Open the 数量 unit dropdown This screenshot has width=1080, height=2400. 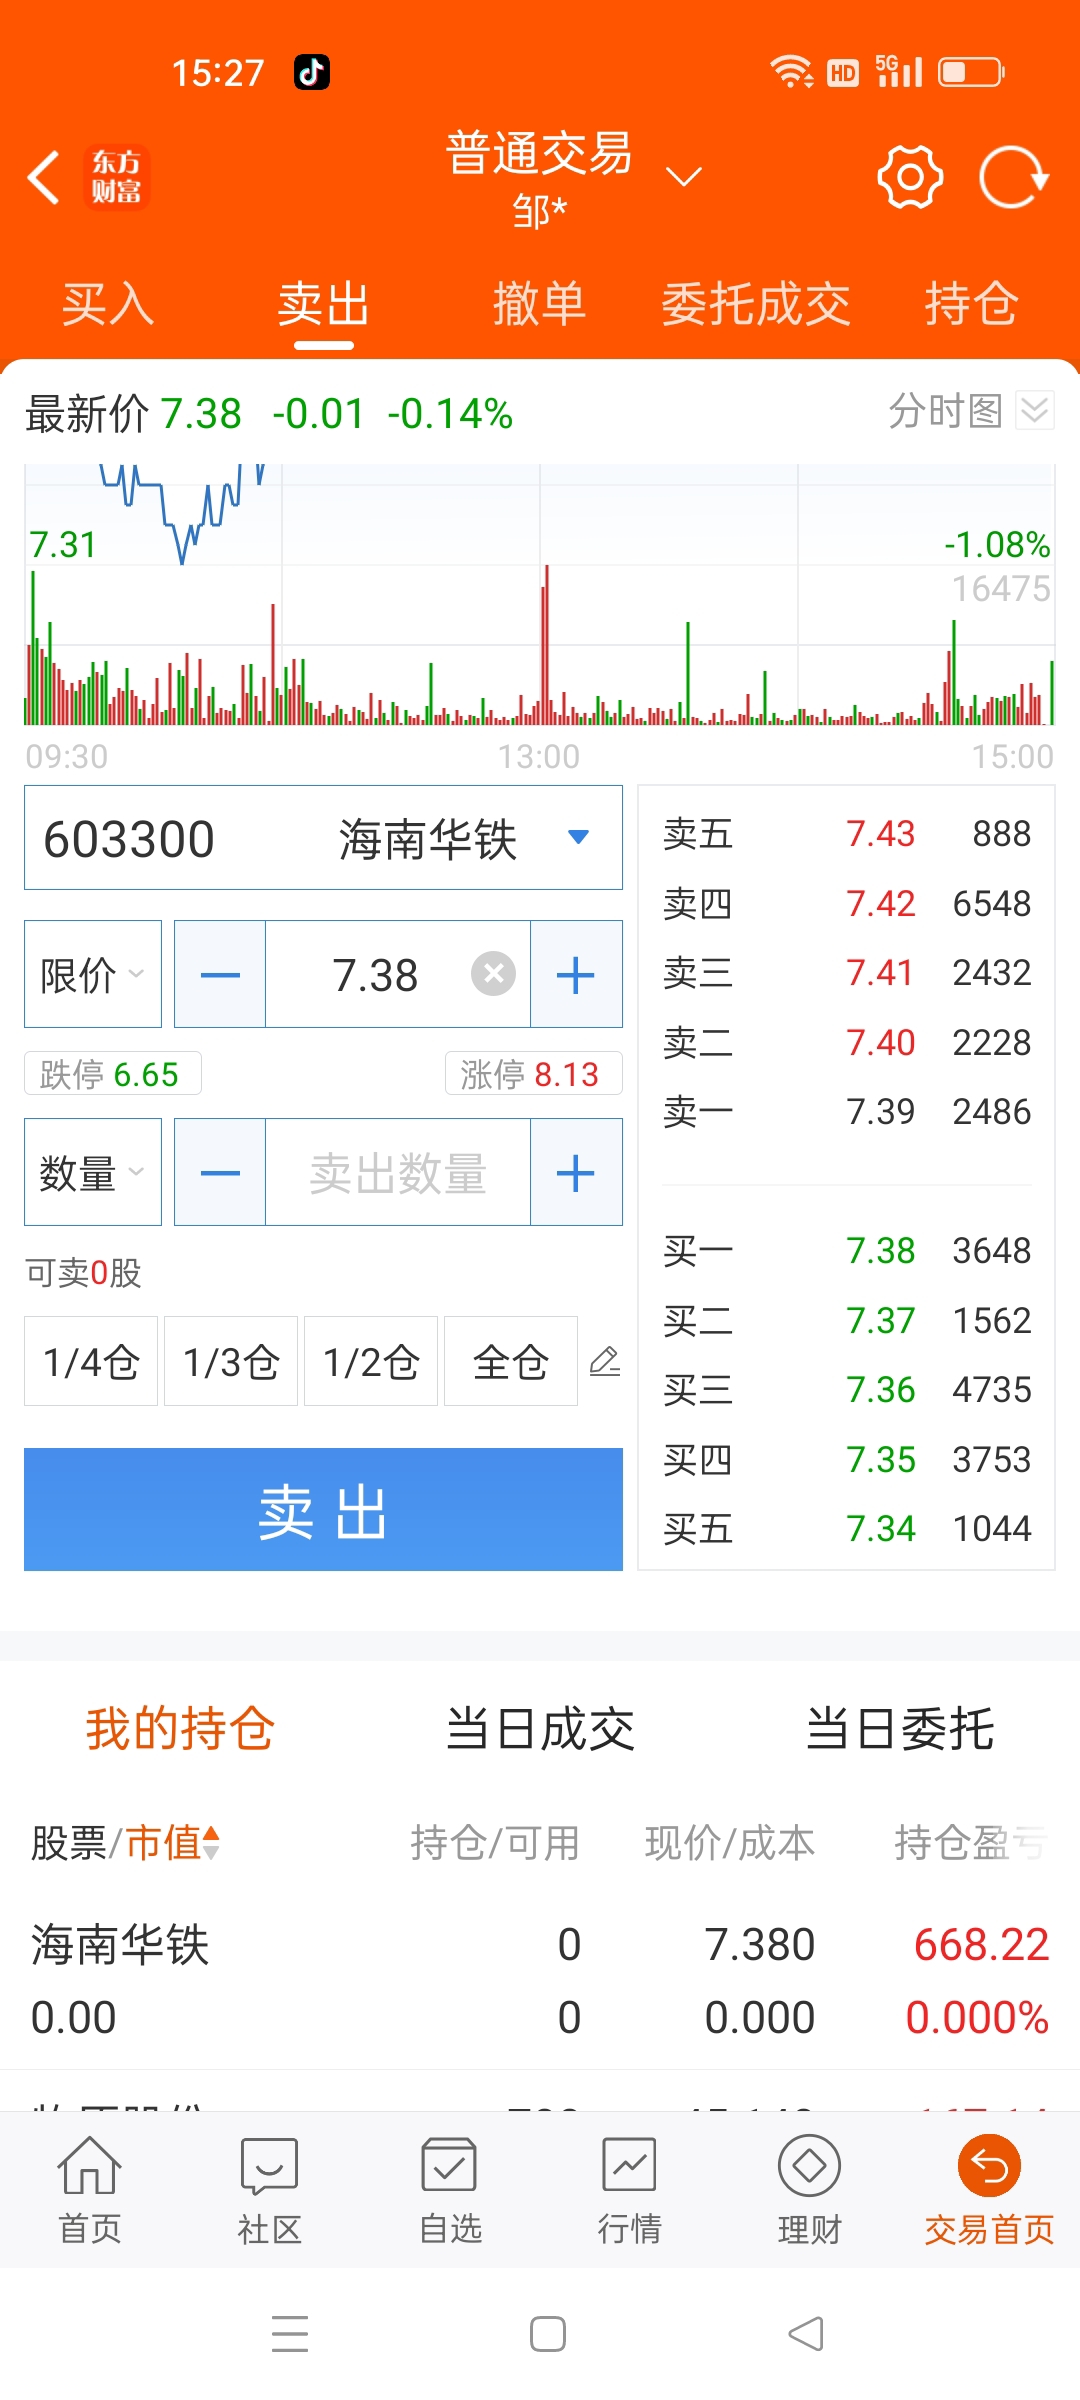click(x=93, y=1172)
